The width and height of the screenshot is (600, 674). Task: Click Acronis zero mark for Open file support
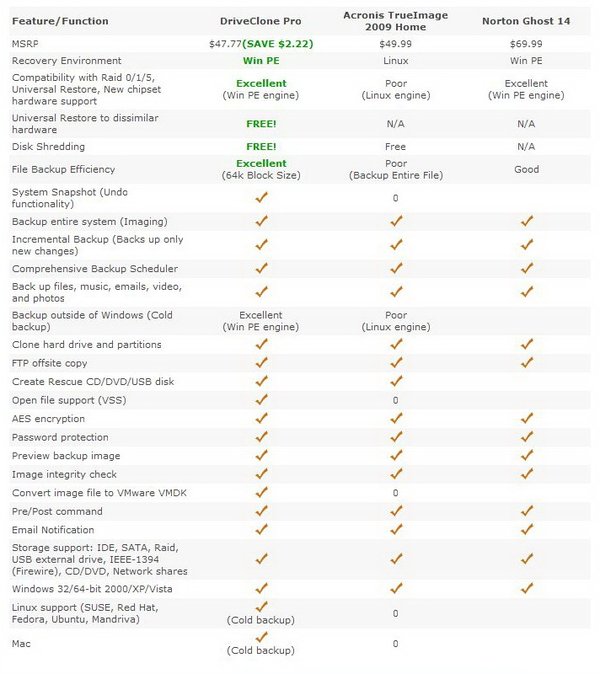coord(395,400)
